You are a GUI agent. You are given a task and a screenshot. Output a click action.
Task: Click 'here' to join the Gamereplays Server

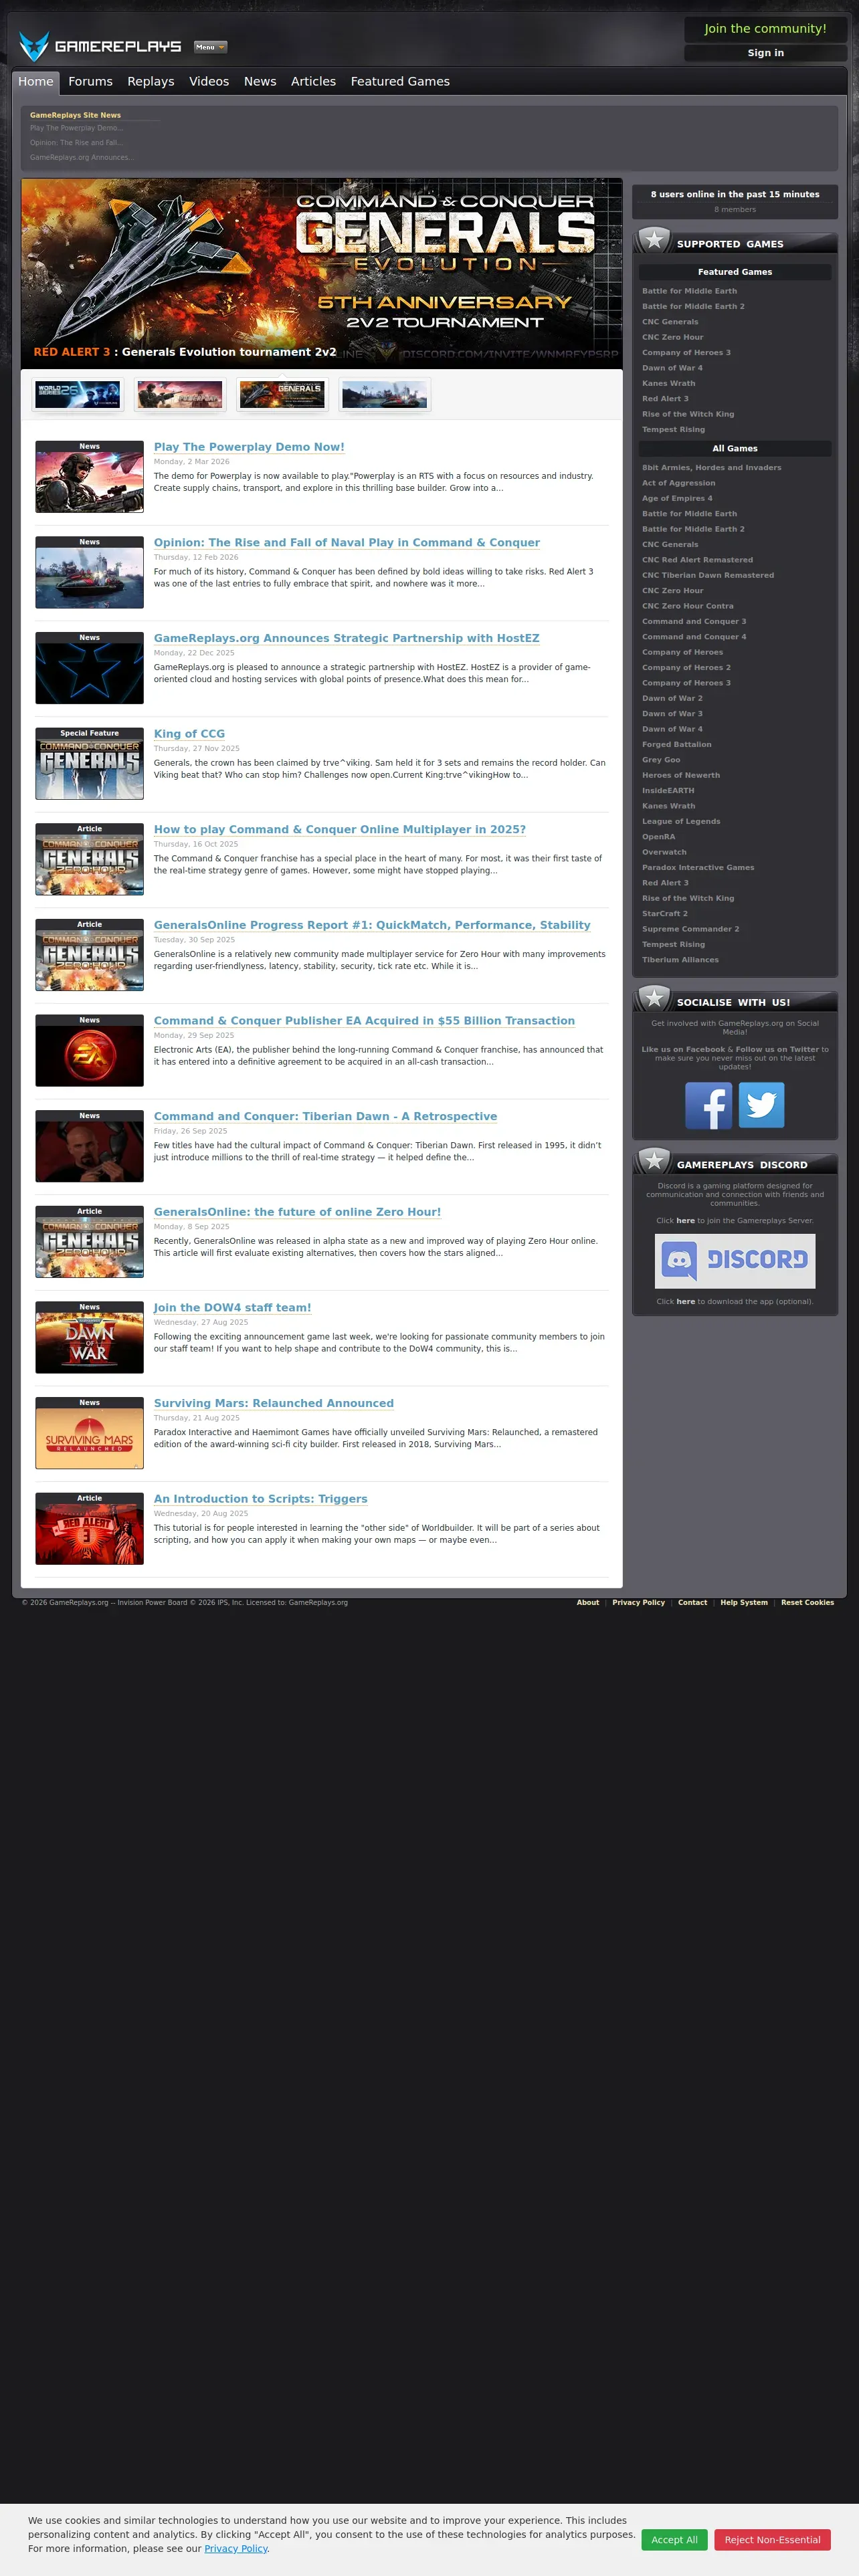click(x=685, y=1221)
